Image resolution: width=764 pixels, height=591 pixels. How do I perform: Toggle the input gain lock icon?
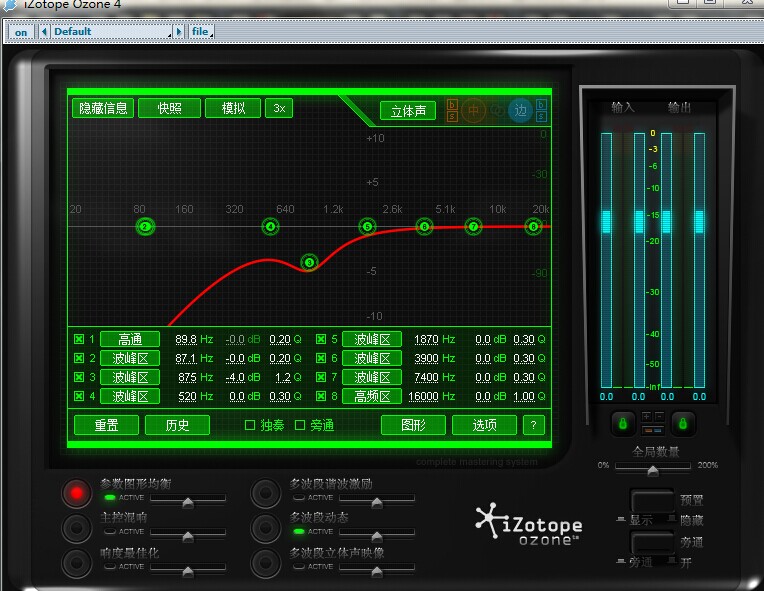(x=623, y=423)
